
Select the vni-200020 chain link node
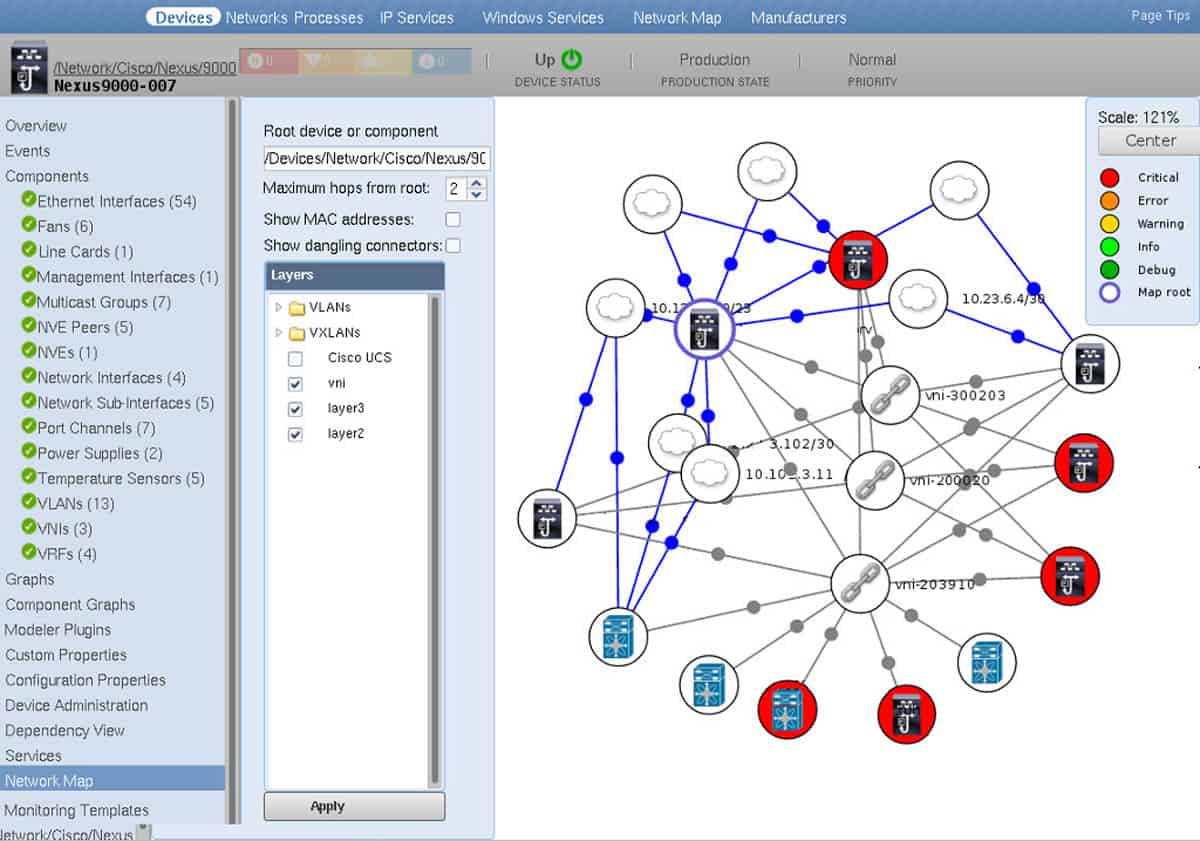[x=875, y=481]
